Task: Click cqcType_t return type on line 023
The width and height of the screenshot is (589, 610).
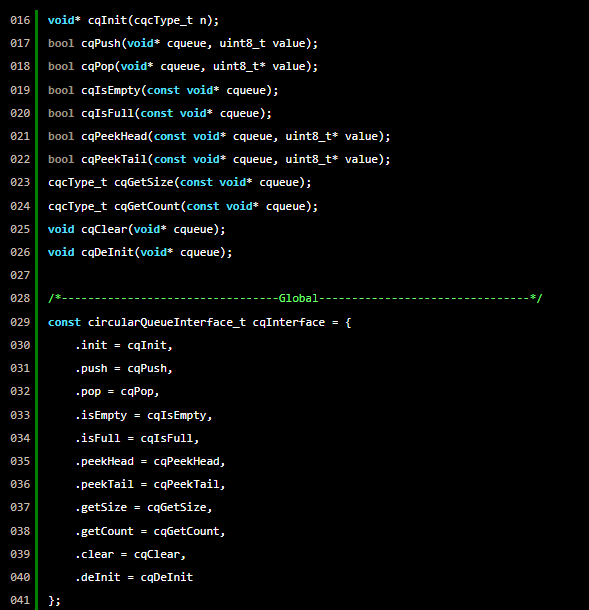Action: [77, 182]
